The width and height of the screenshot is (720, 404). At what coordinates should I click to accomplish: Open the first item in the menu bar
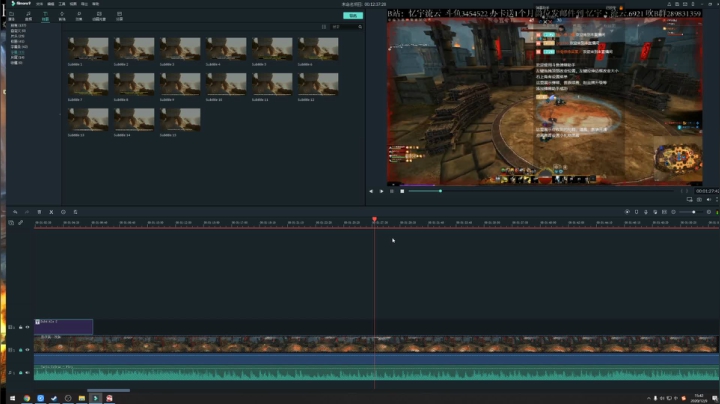pyautogui.click(x=39, y=4)
